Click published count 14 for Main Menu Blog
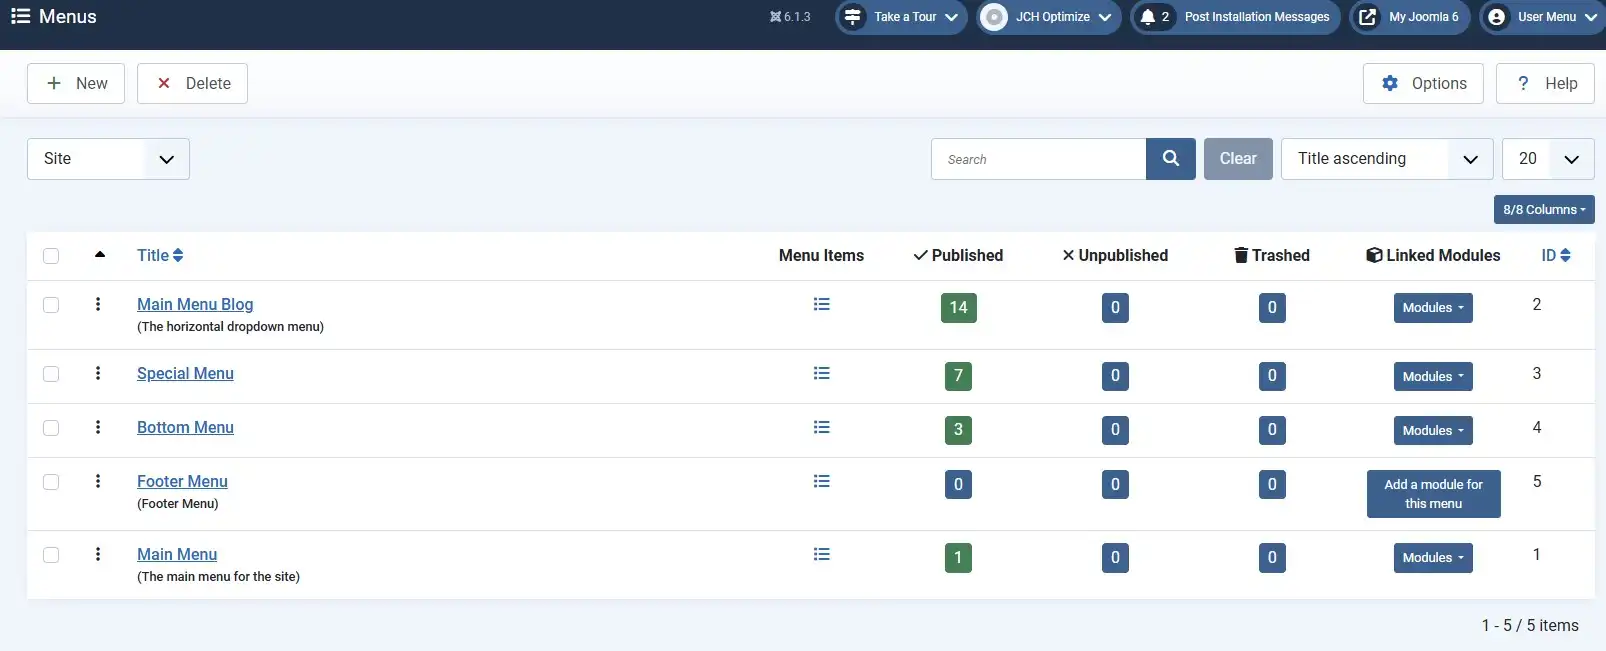Screen dimensions: 1606x651 (958, 308)
